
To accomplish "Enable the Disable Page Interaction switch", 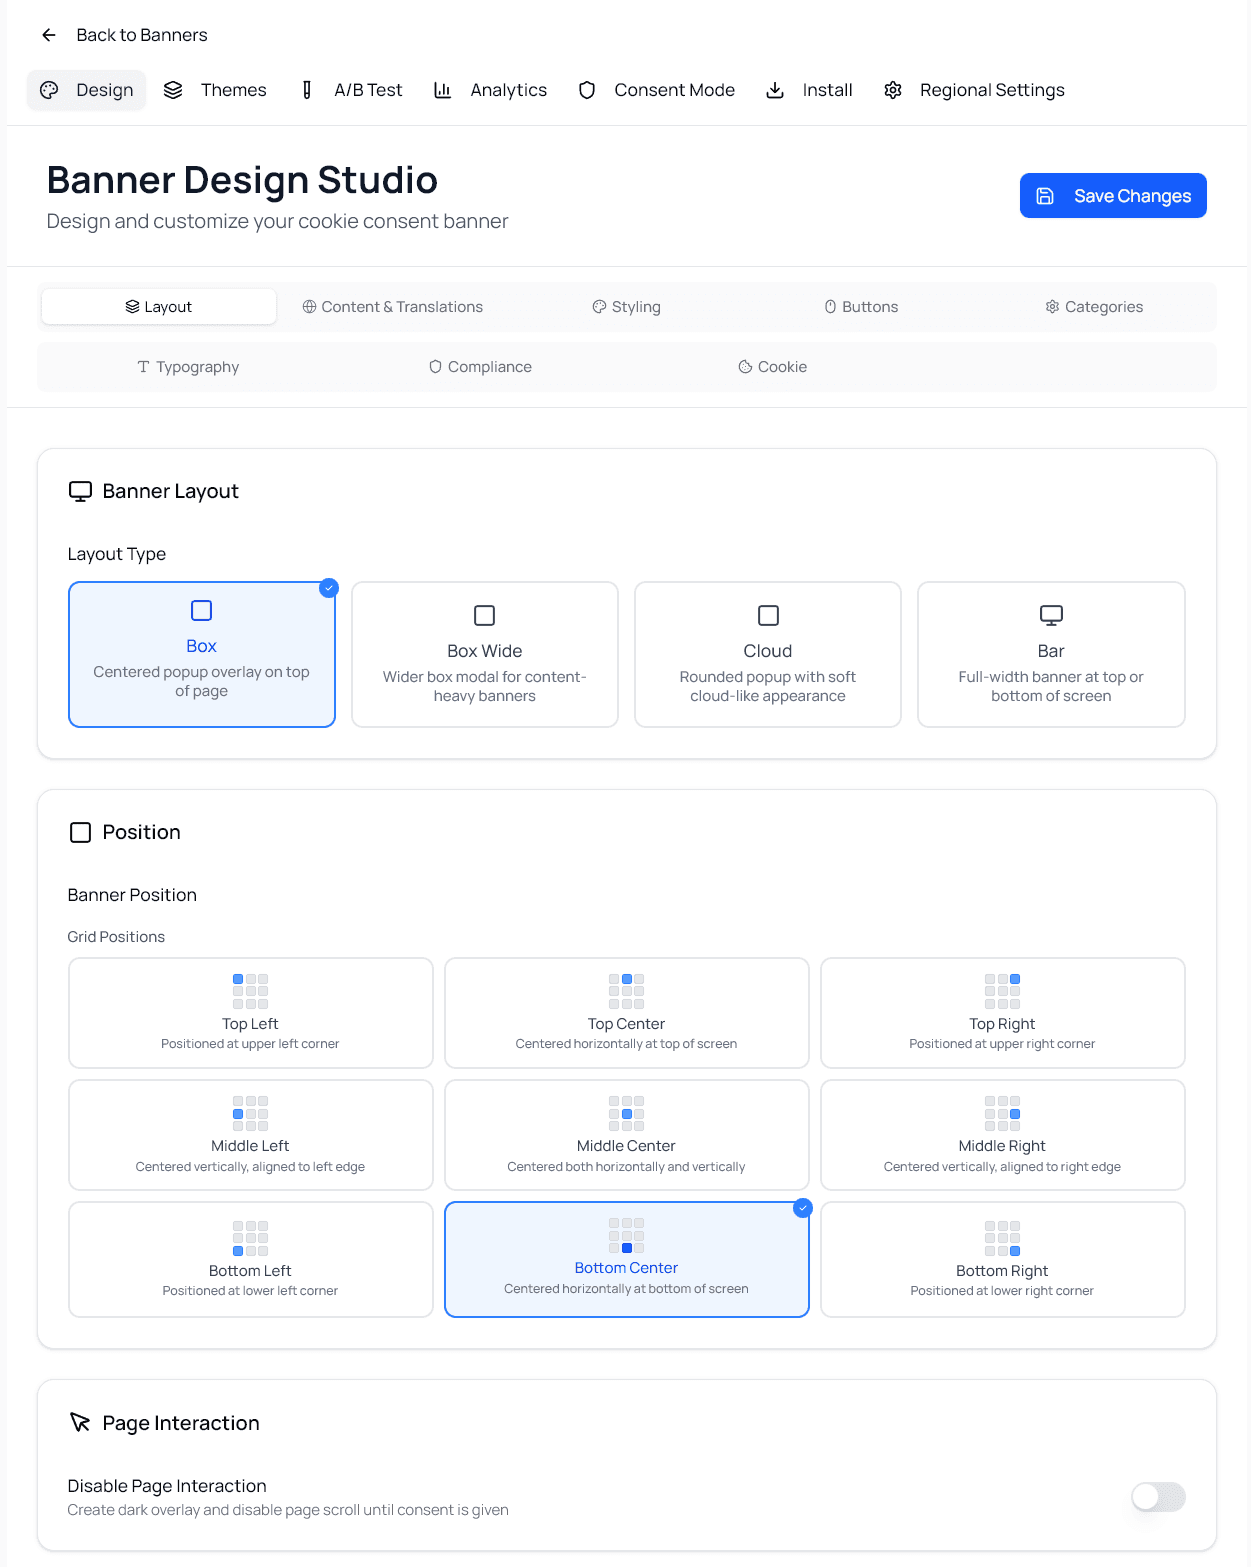I will 1158,1497.
